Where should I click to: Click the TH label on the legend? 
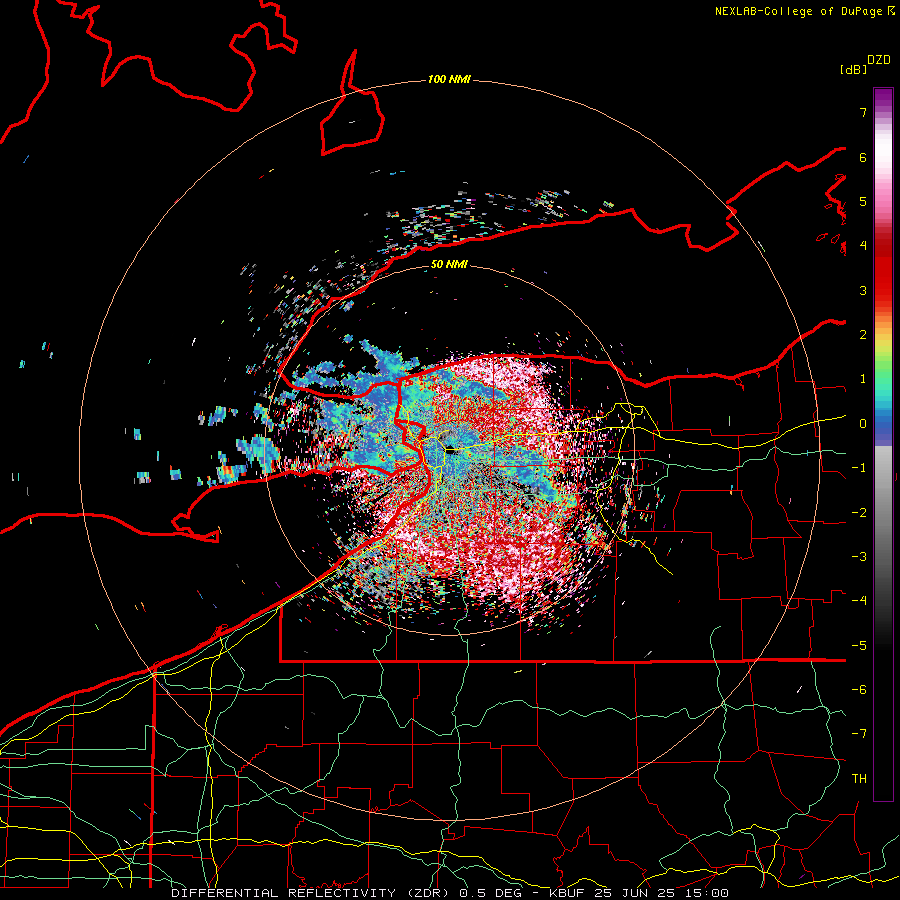[859, 778]
